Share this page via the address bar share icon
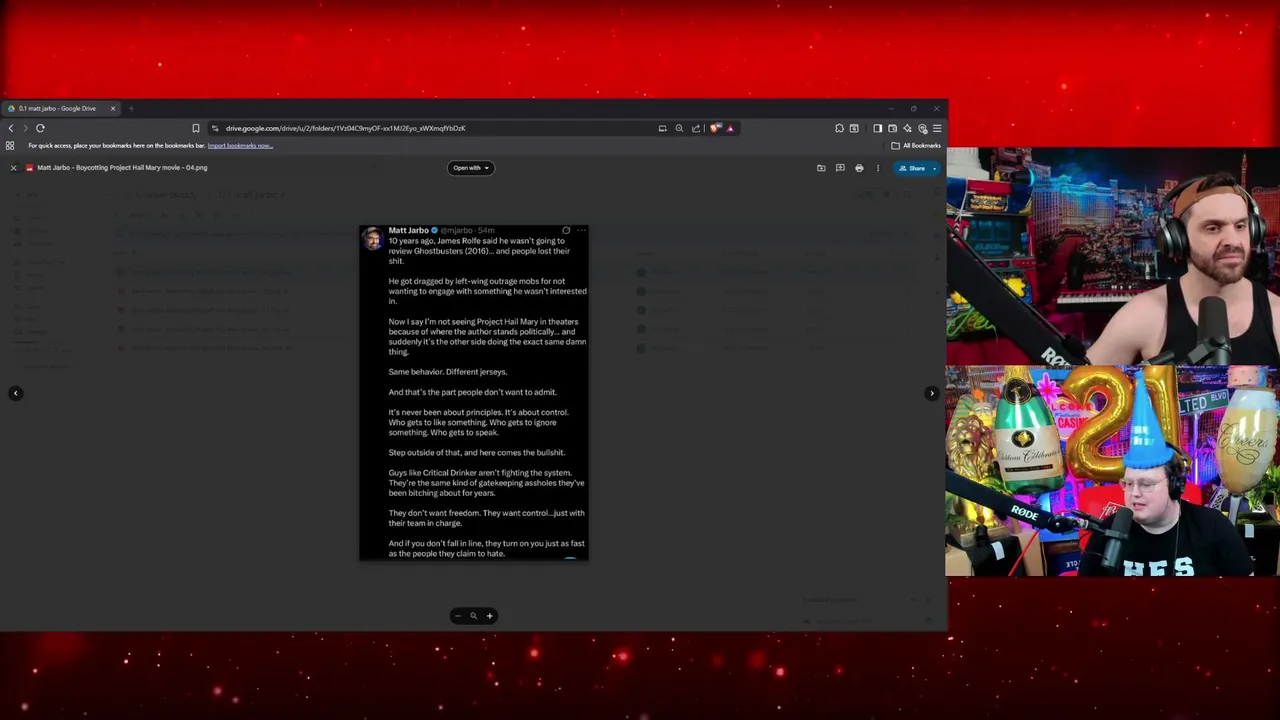Viewport: 1280px width, 720px height. pyautogui.click(x=696, y=128)
